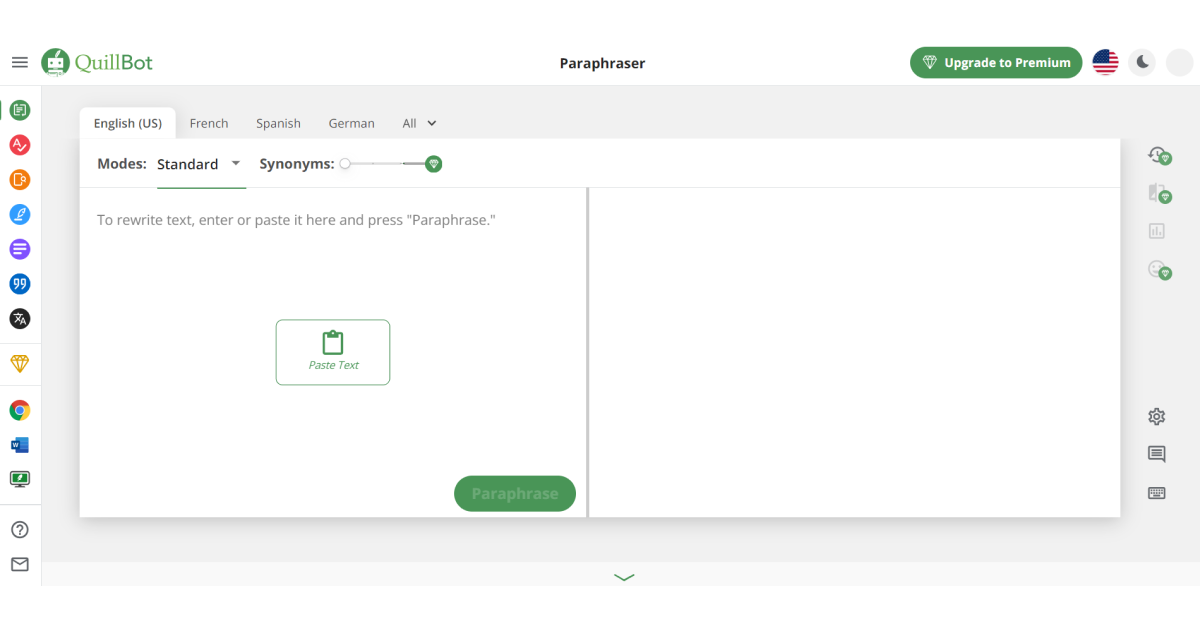Viewport: 1200px width, 630px height.
Task: Expand the bottom green chevron section
Action: pyautogui.click(x=624, y=577)
